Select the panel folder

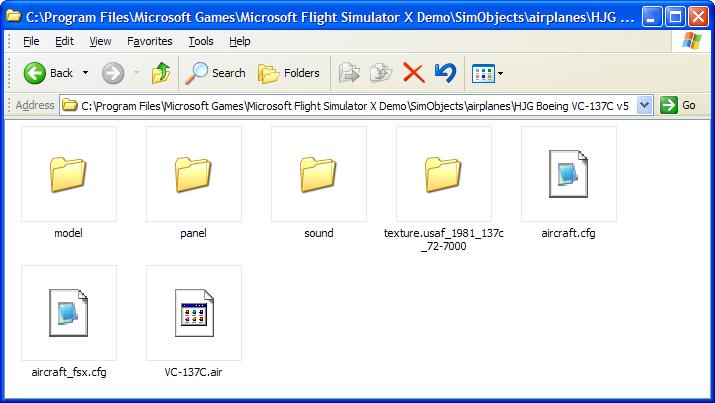[x=193, y=175]
